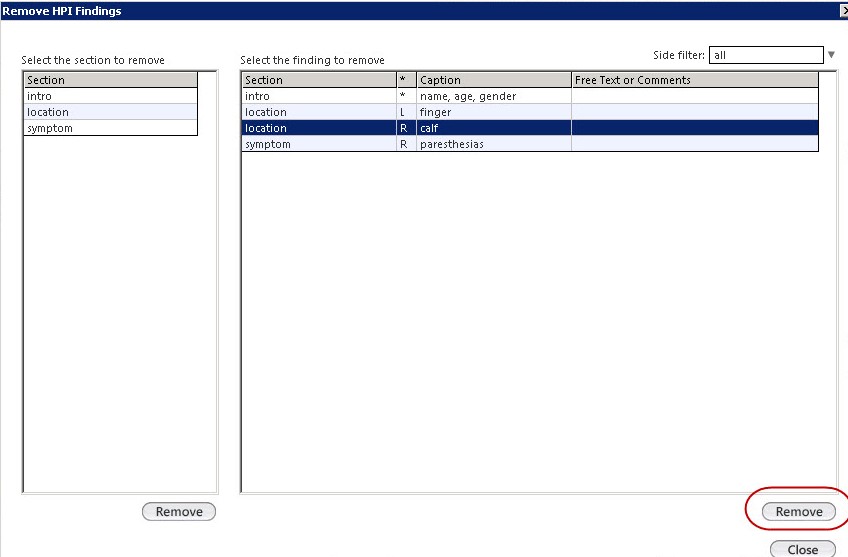
Task: Close the Remove HPI Findings dialog
Action: pos(844,11)
